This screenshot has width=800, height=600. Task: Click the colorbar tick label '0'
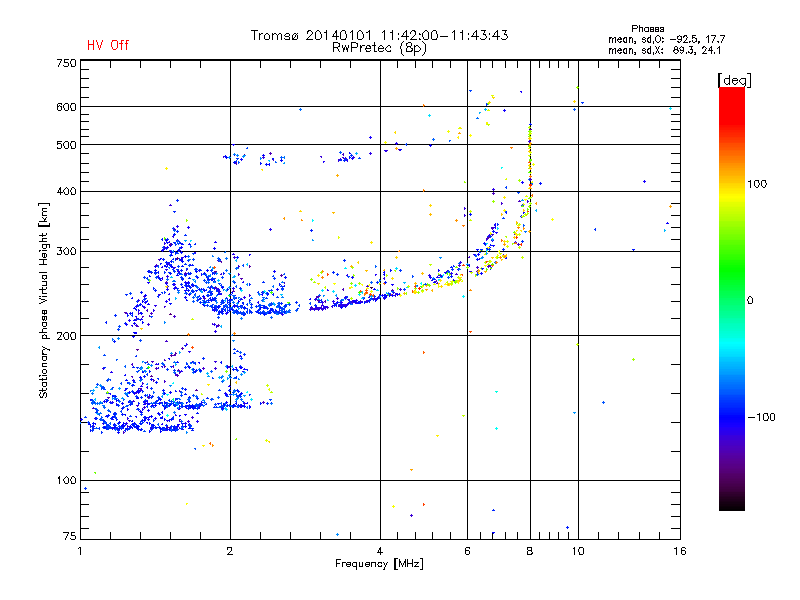750,301
